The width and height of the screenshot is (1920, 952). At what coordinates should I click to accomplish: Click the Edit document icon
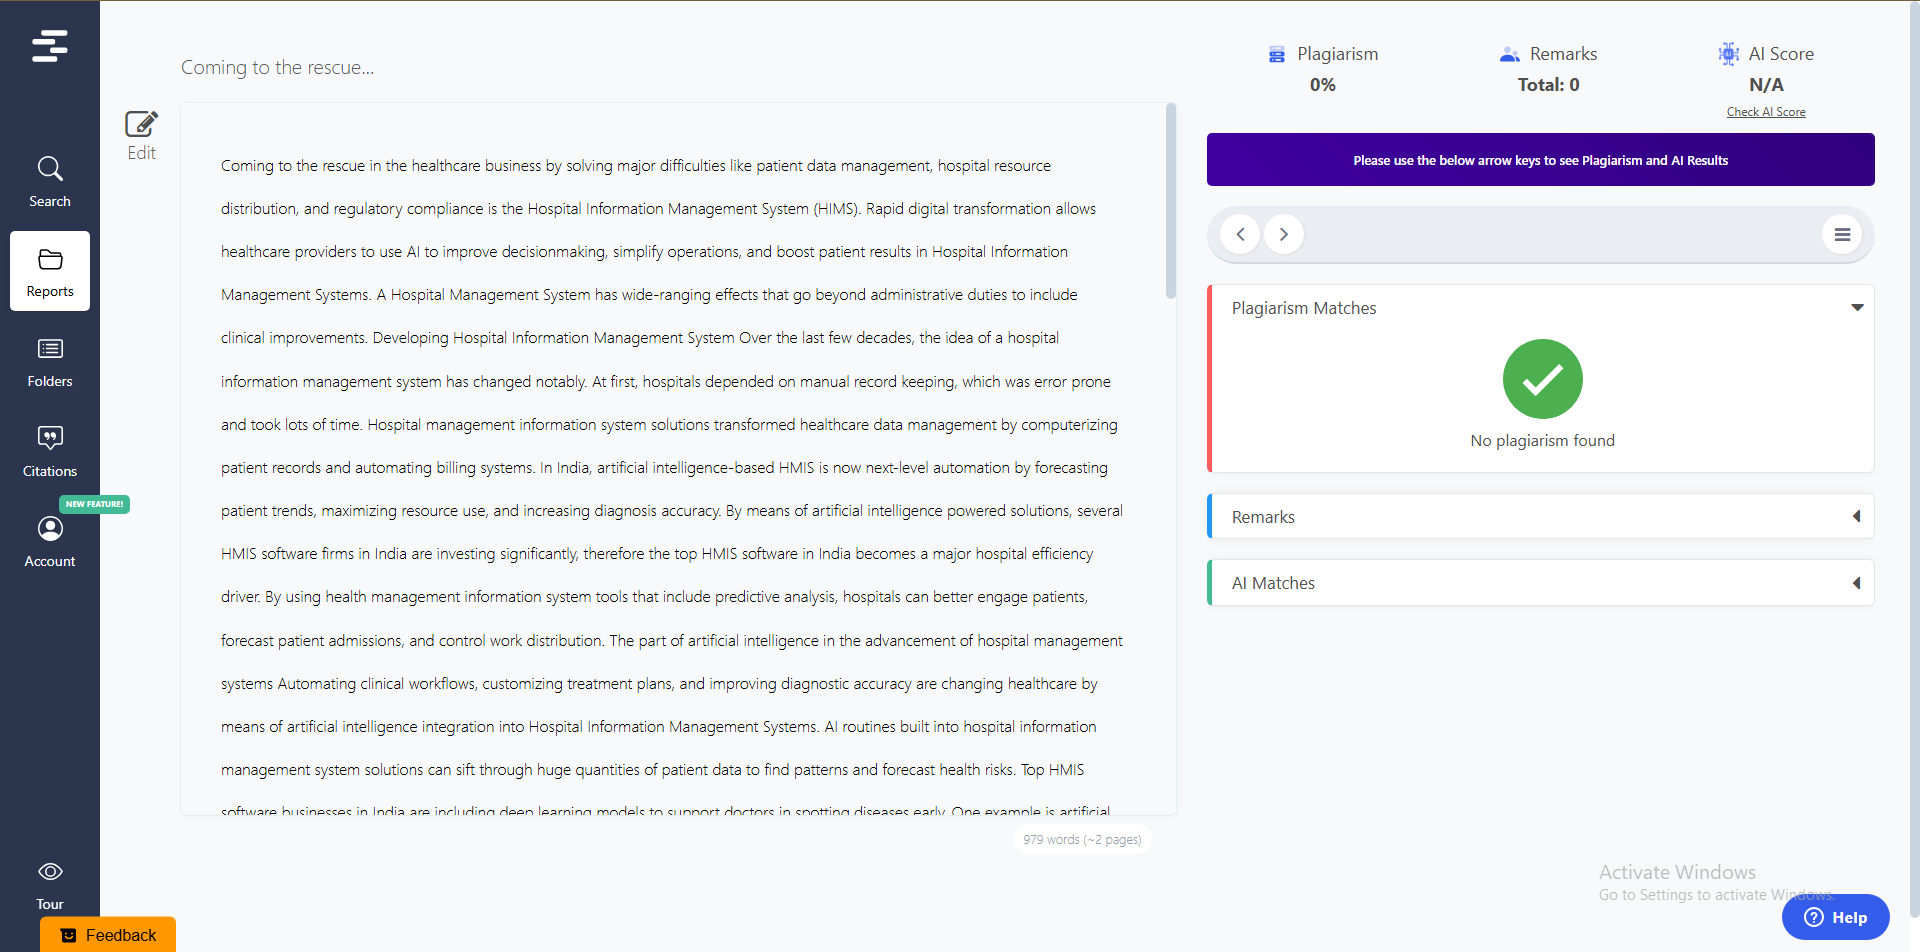coord(141,135)
